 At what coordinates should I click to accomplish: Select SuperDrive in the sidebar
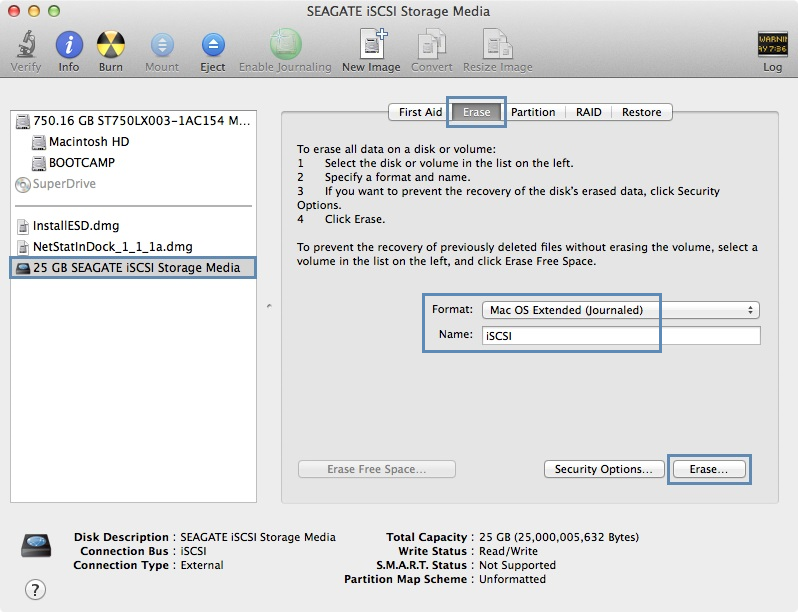133,184
